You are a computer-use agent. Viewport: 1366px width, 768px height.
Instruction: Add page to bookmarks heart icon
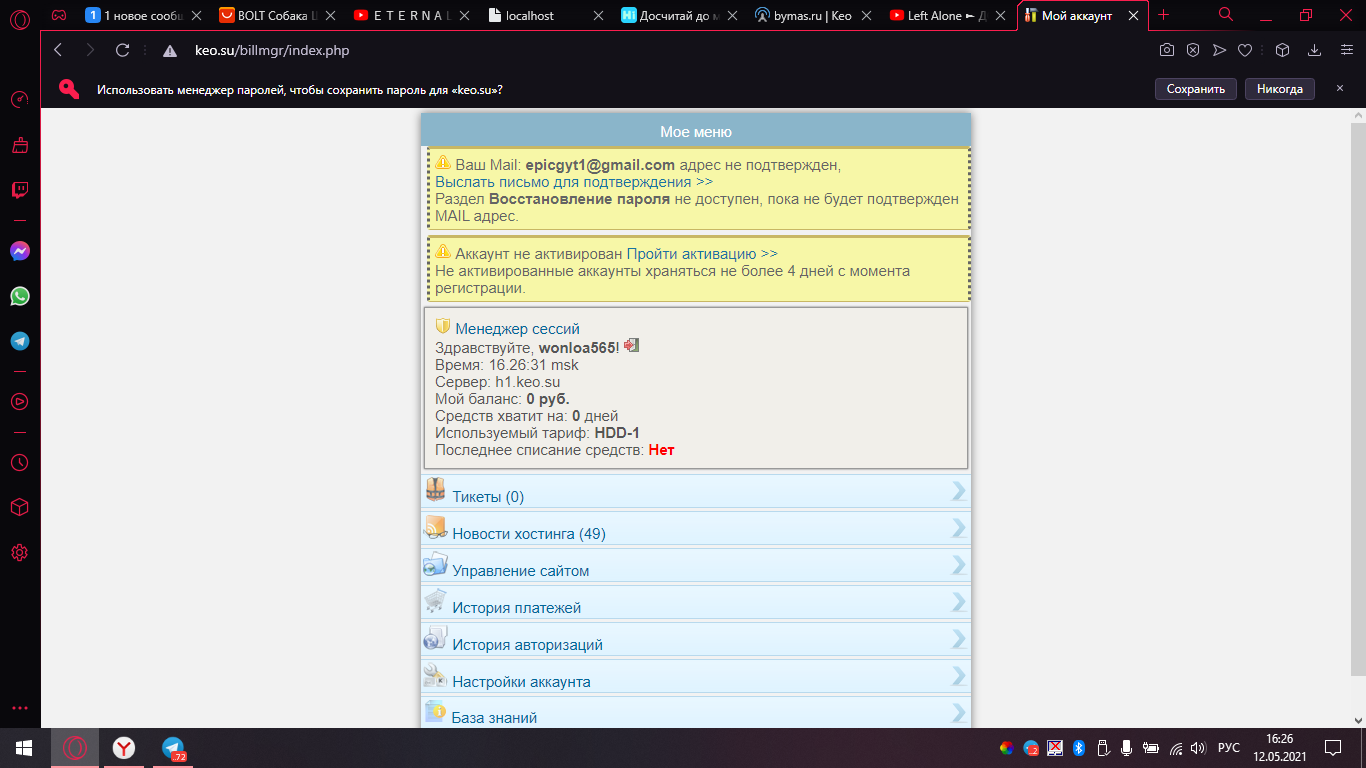click(1245, 50)
